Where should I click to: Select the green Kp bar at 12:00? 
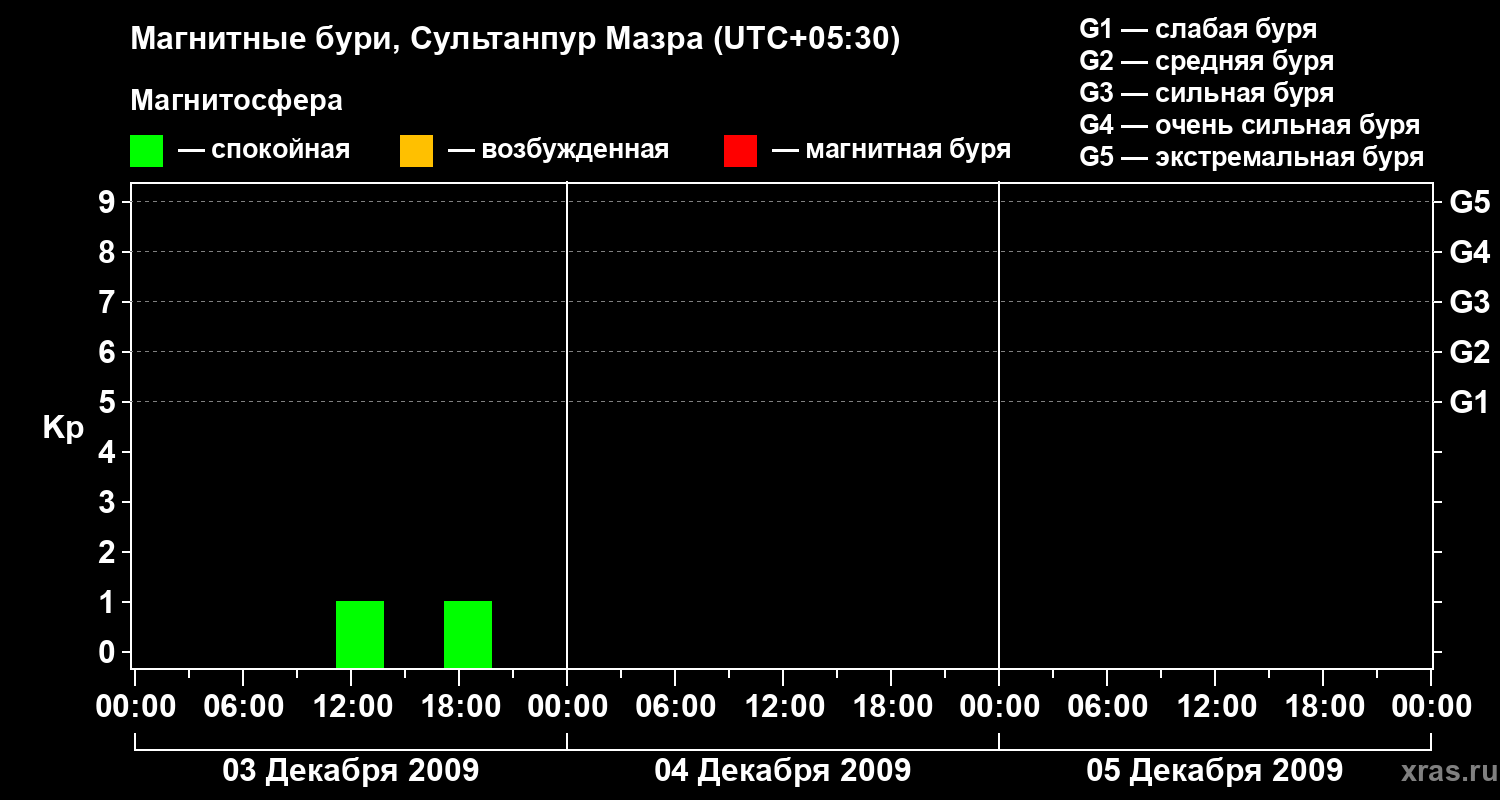[360, 634]
